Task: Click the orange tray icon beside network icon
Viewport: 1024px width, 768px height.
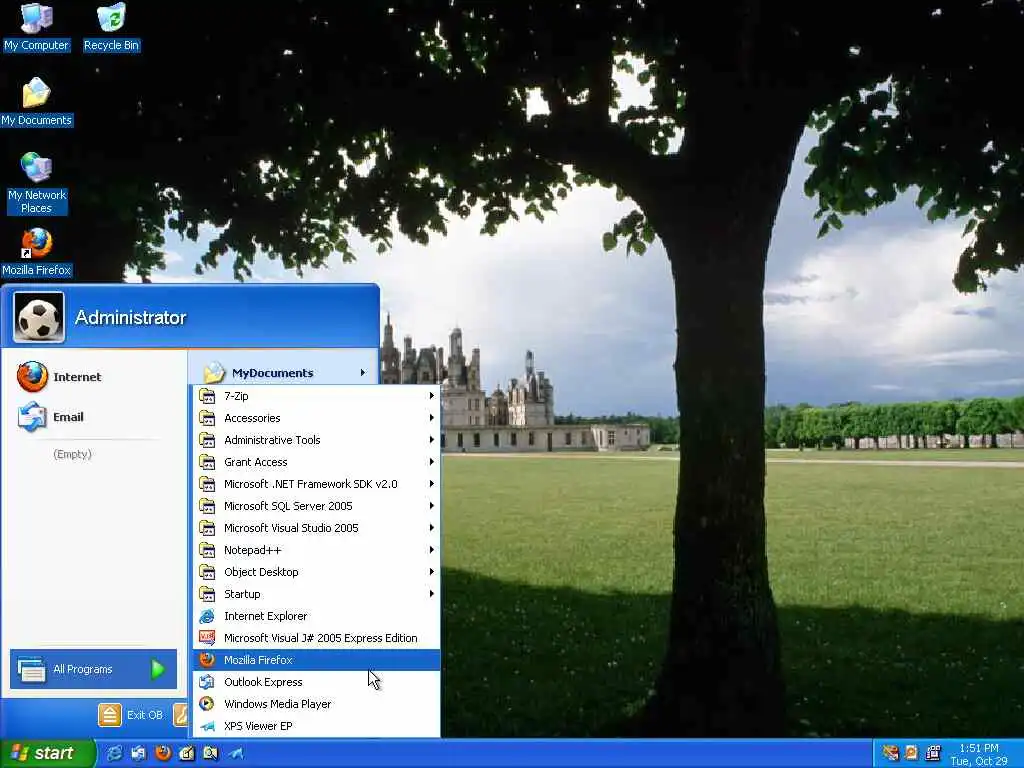Action: coord(912,753)
